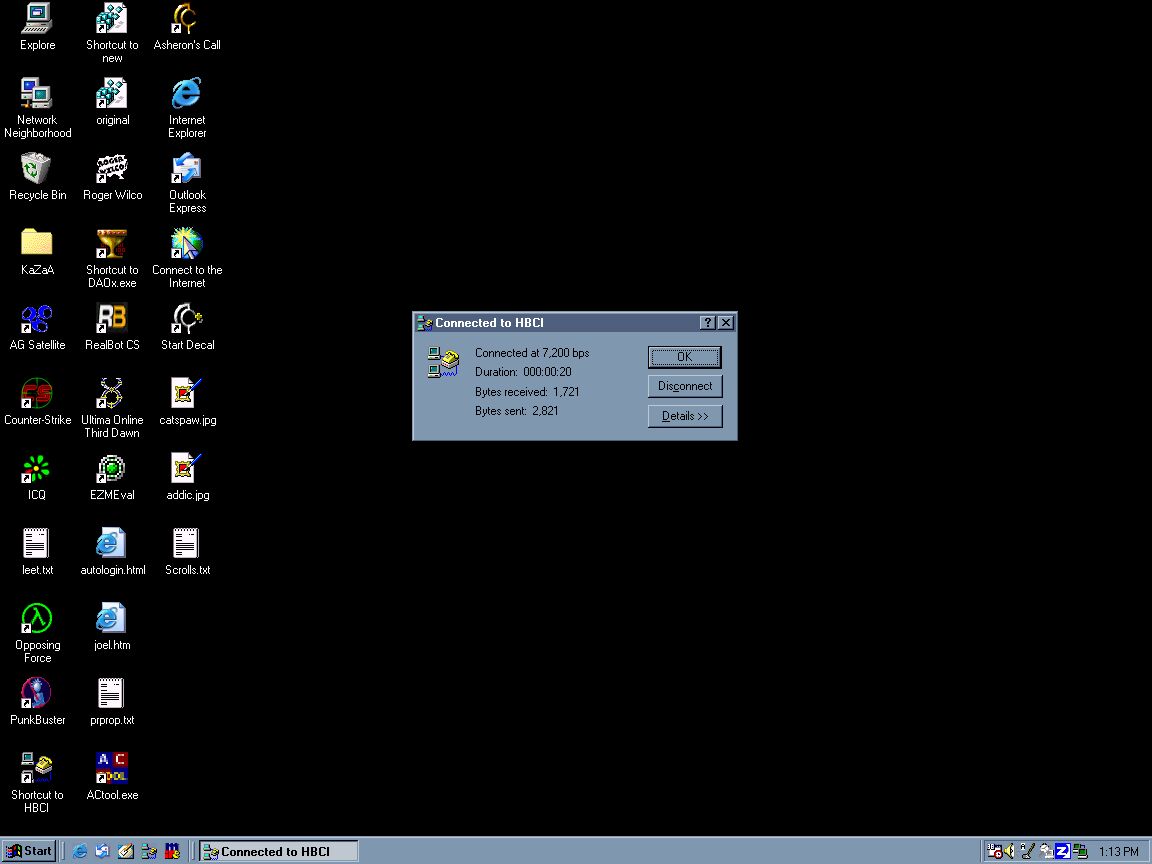Launch Outlook Express from Quick Launch
1152x864 pixels.
point(103,852)
